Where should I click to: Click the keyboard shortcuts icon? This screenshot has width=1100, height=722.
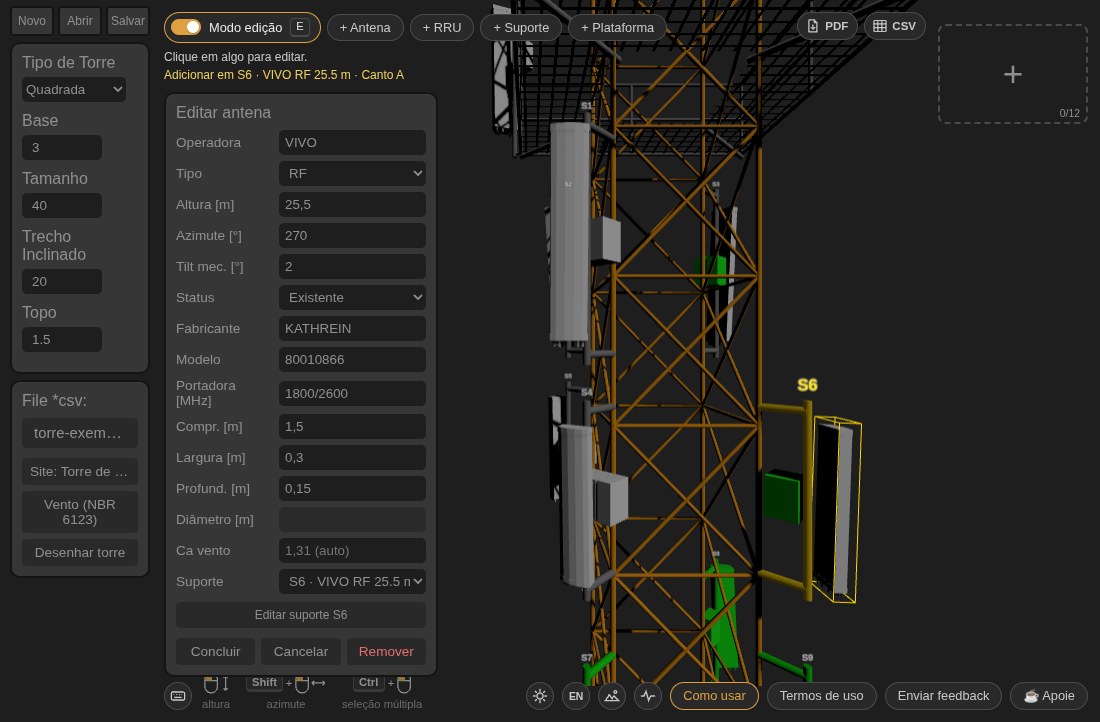point(178,696)
